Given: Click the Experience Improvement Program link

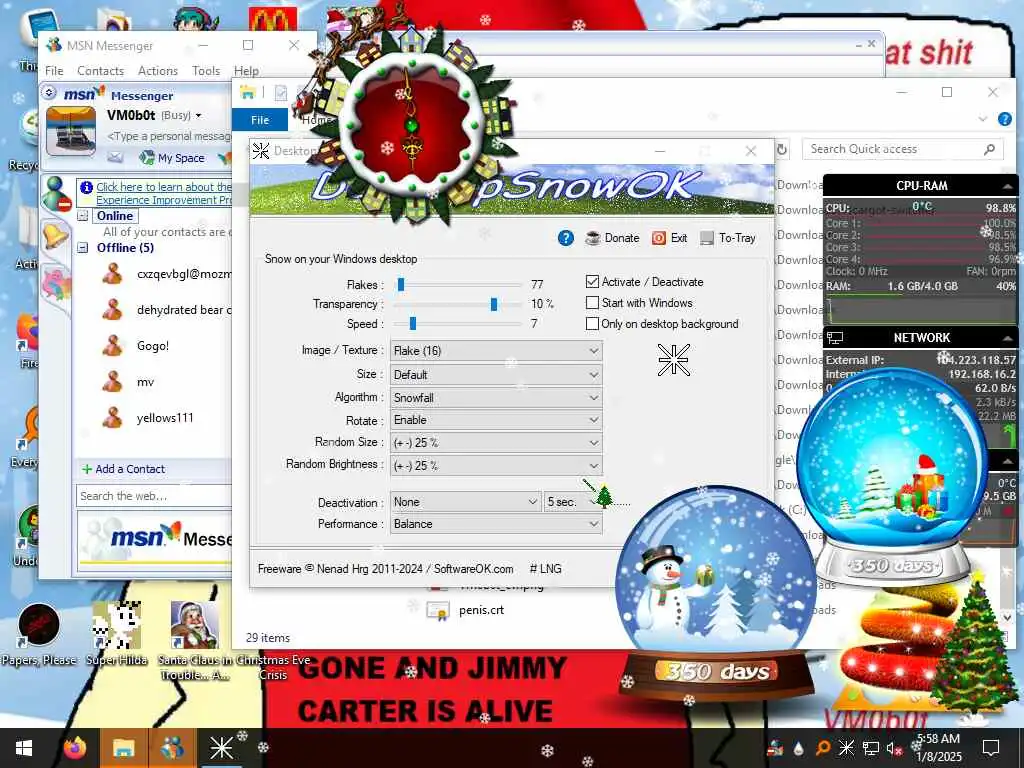Looking at the screenshot, I should [x=163, y=193].
